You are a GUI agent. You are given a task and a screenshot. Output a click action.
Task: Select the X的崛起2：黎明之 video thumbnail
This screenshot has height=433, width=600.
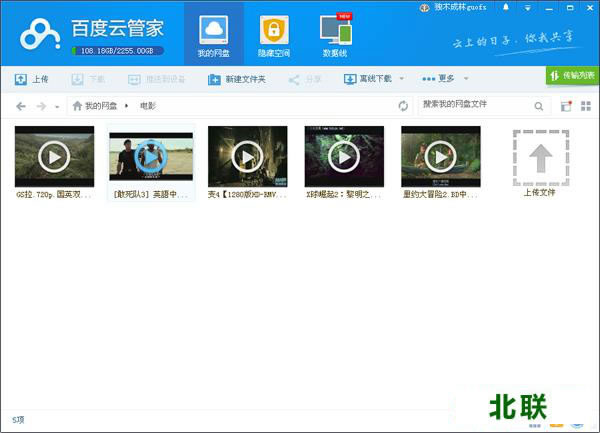(x=344, y=156)
